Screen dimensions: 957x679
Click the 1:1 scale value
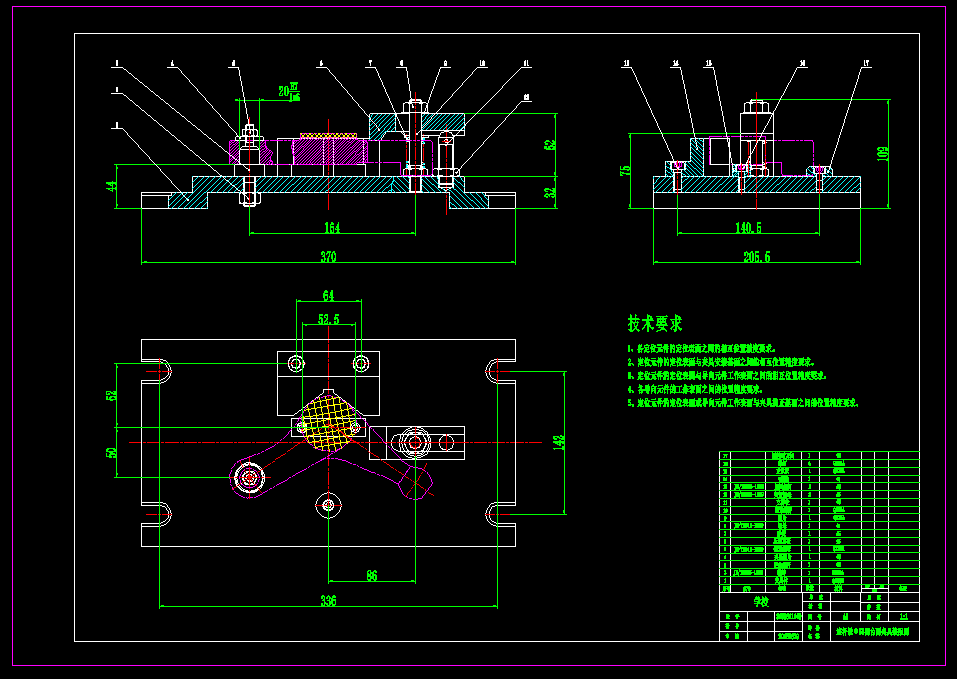point(904,617)
